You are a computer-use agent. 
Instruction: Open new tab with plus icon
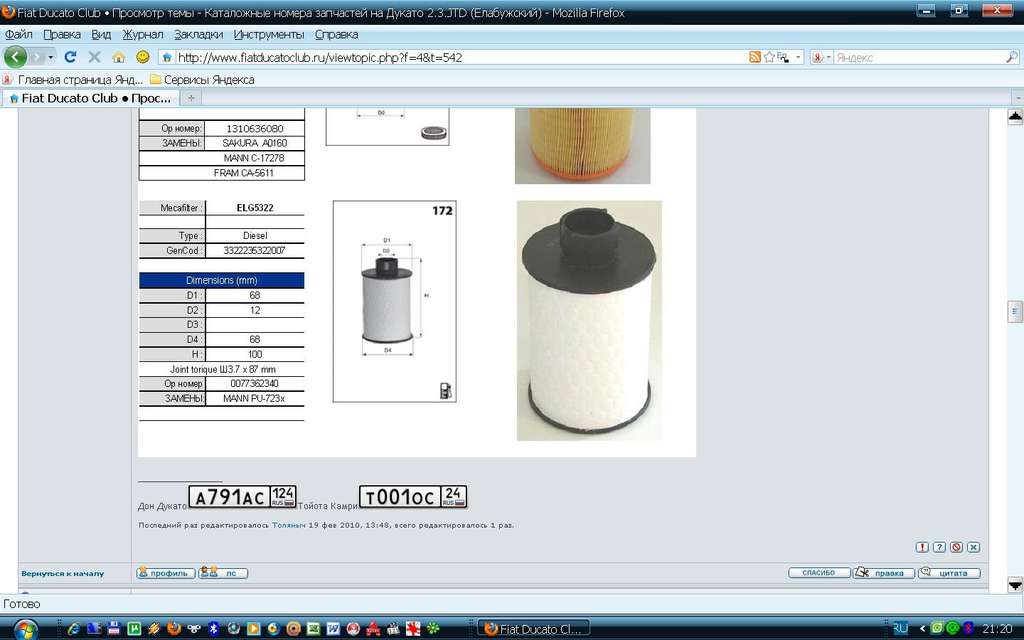(191, 98)
